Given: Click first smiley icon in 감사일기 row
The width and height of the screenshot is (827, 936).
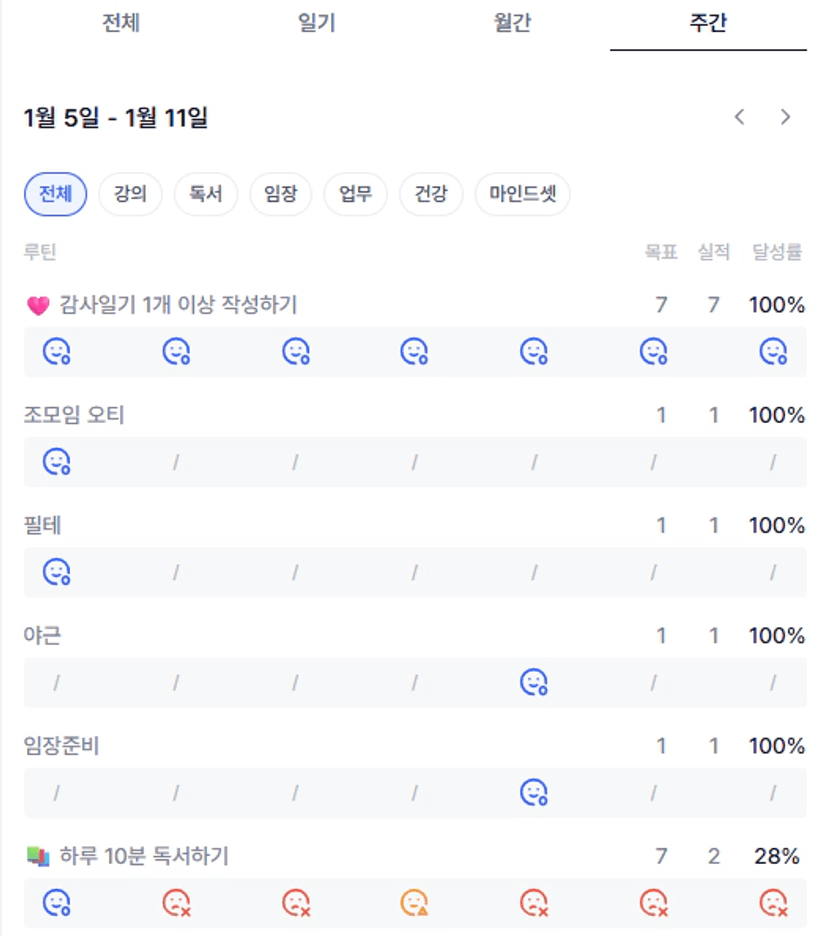Looking at the screenshot, I should tap(56, 351).
